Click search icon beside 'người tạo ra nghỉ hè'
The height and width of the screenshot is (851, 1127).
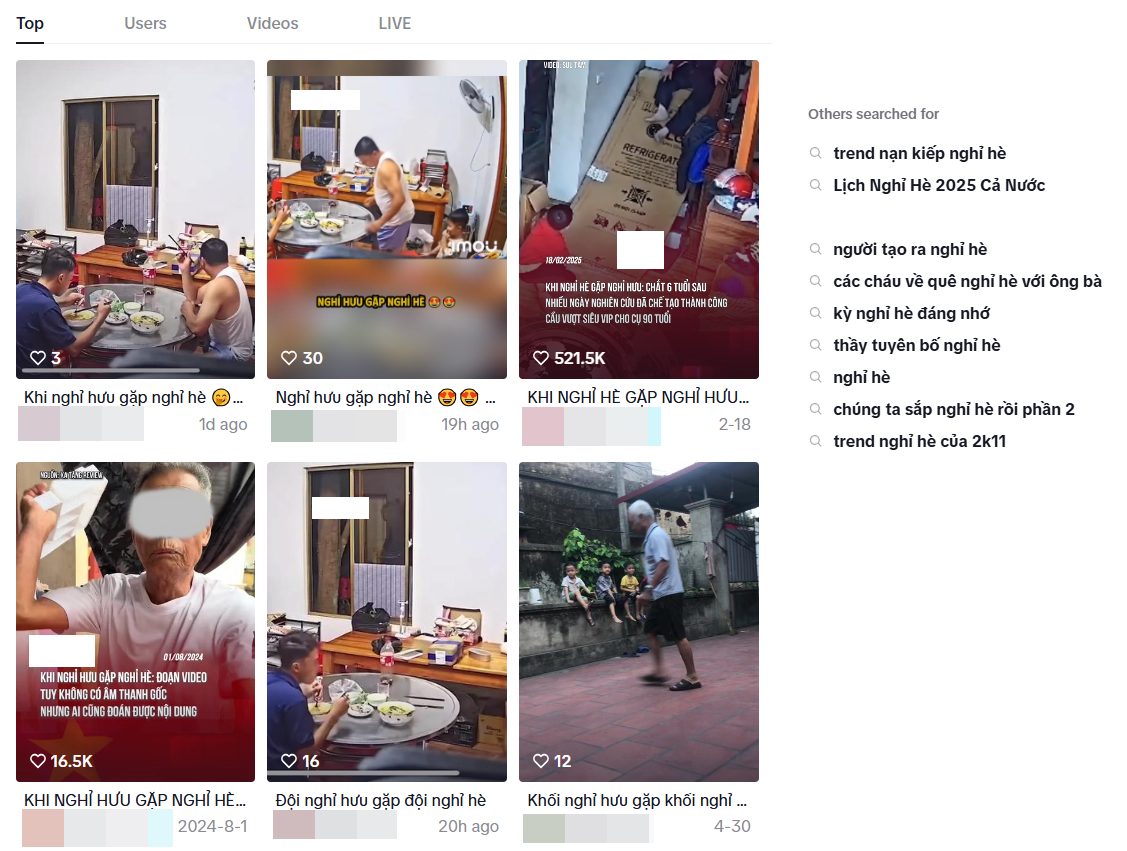pos(815,249)
